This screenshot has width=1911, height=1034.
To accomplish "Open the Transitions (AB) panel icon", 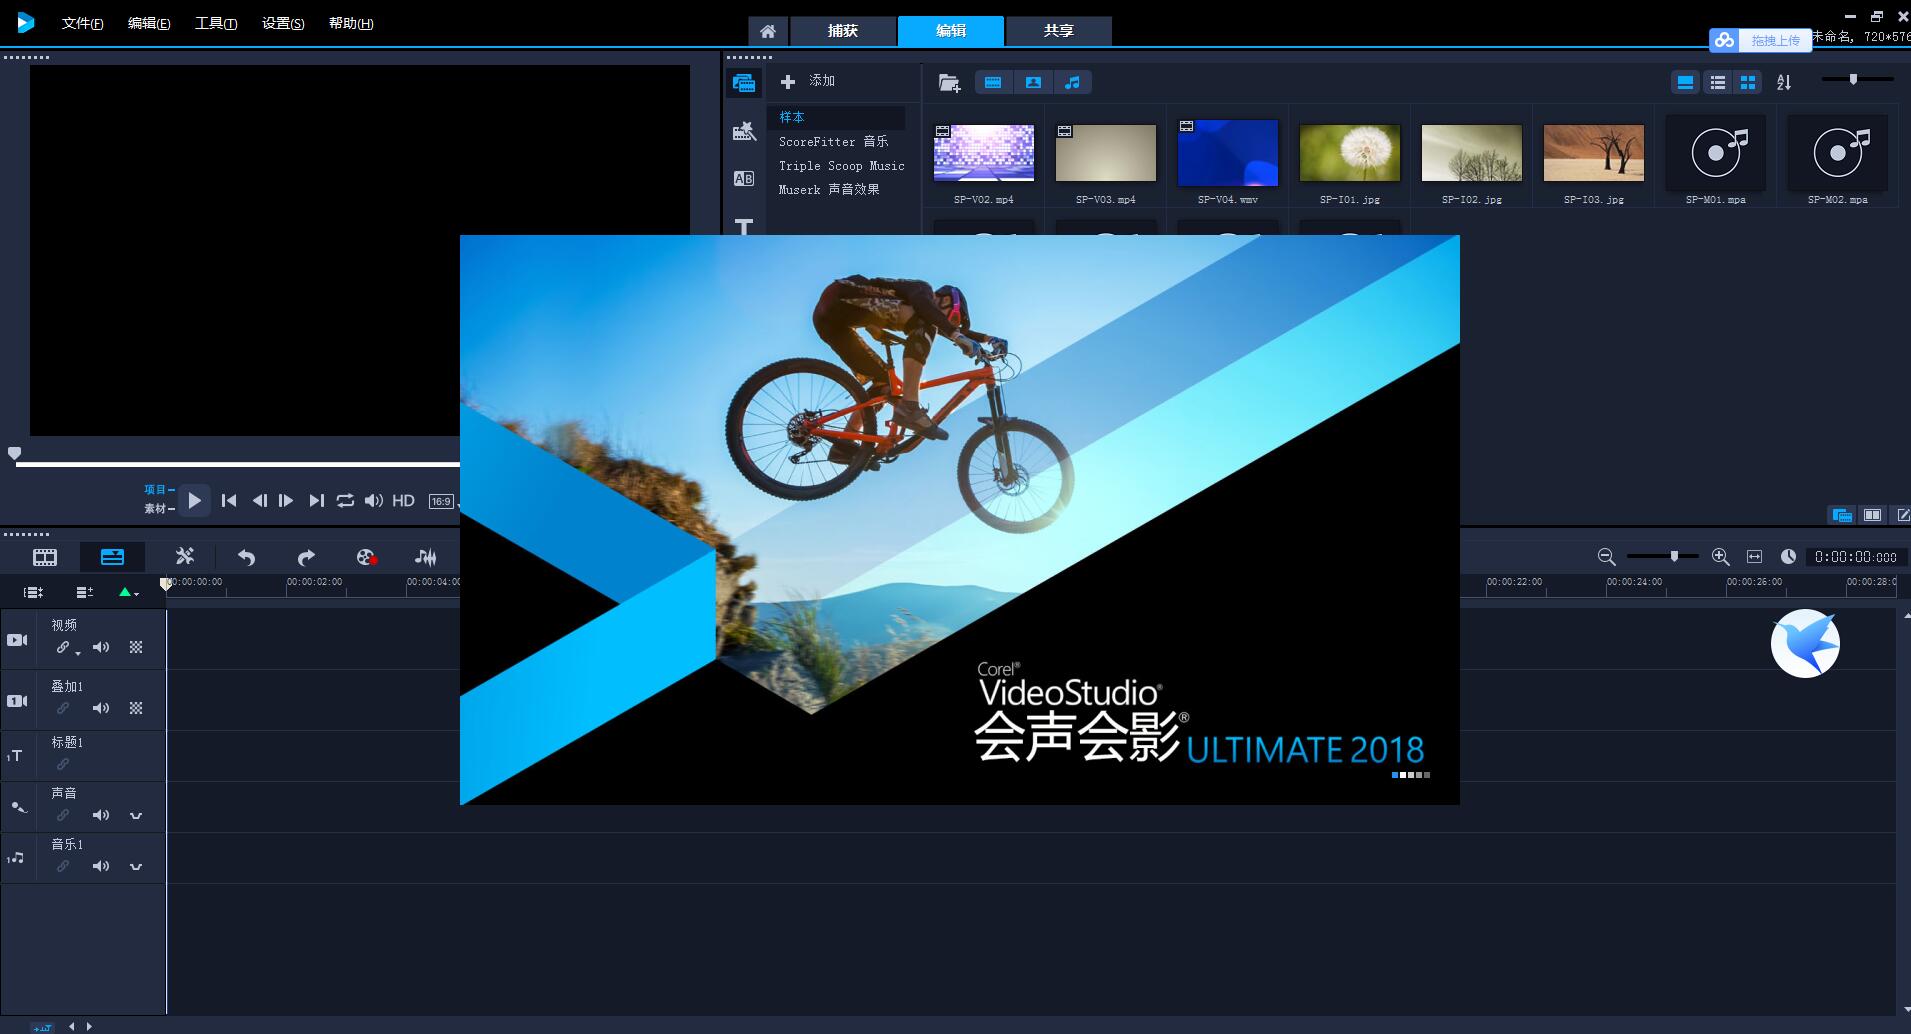I will click(744, 178).
